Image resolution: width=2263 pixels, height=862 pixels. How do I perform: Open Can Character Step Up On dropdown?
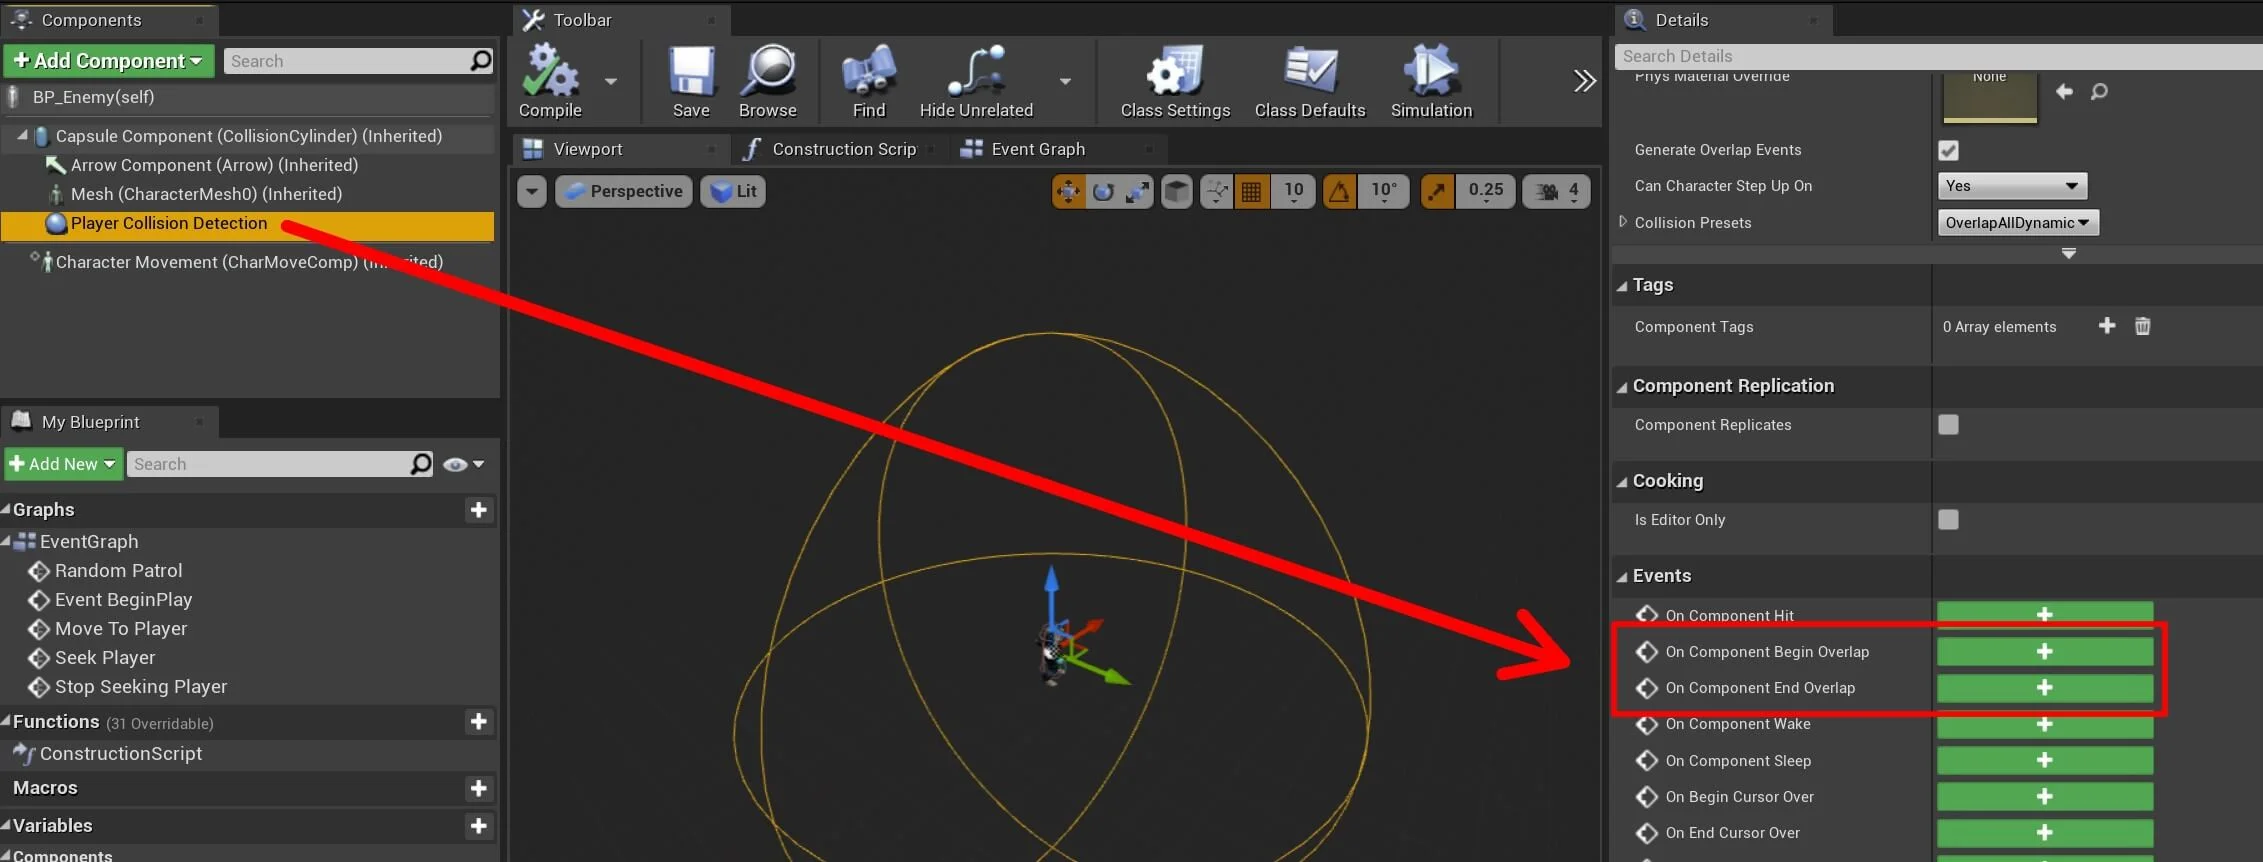coord(2012,186)
